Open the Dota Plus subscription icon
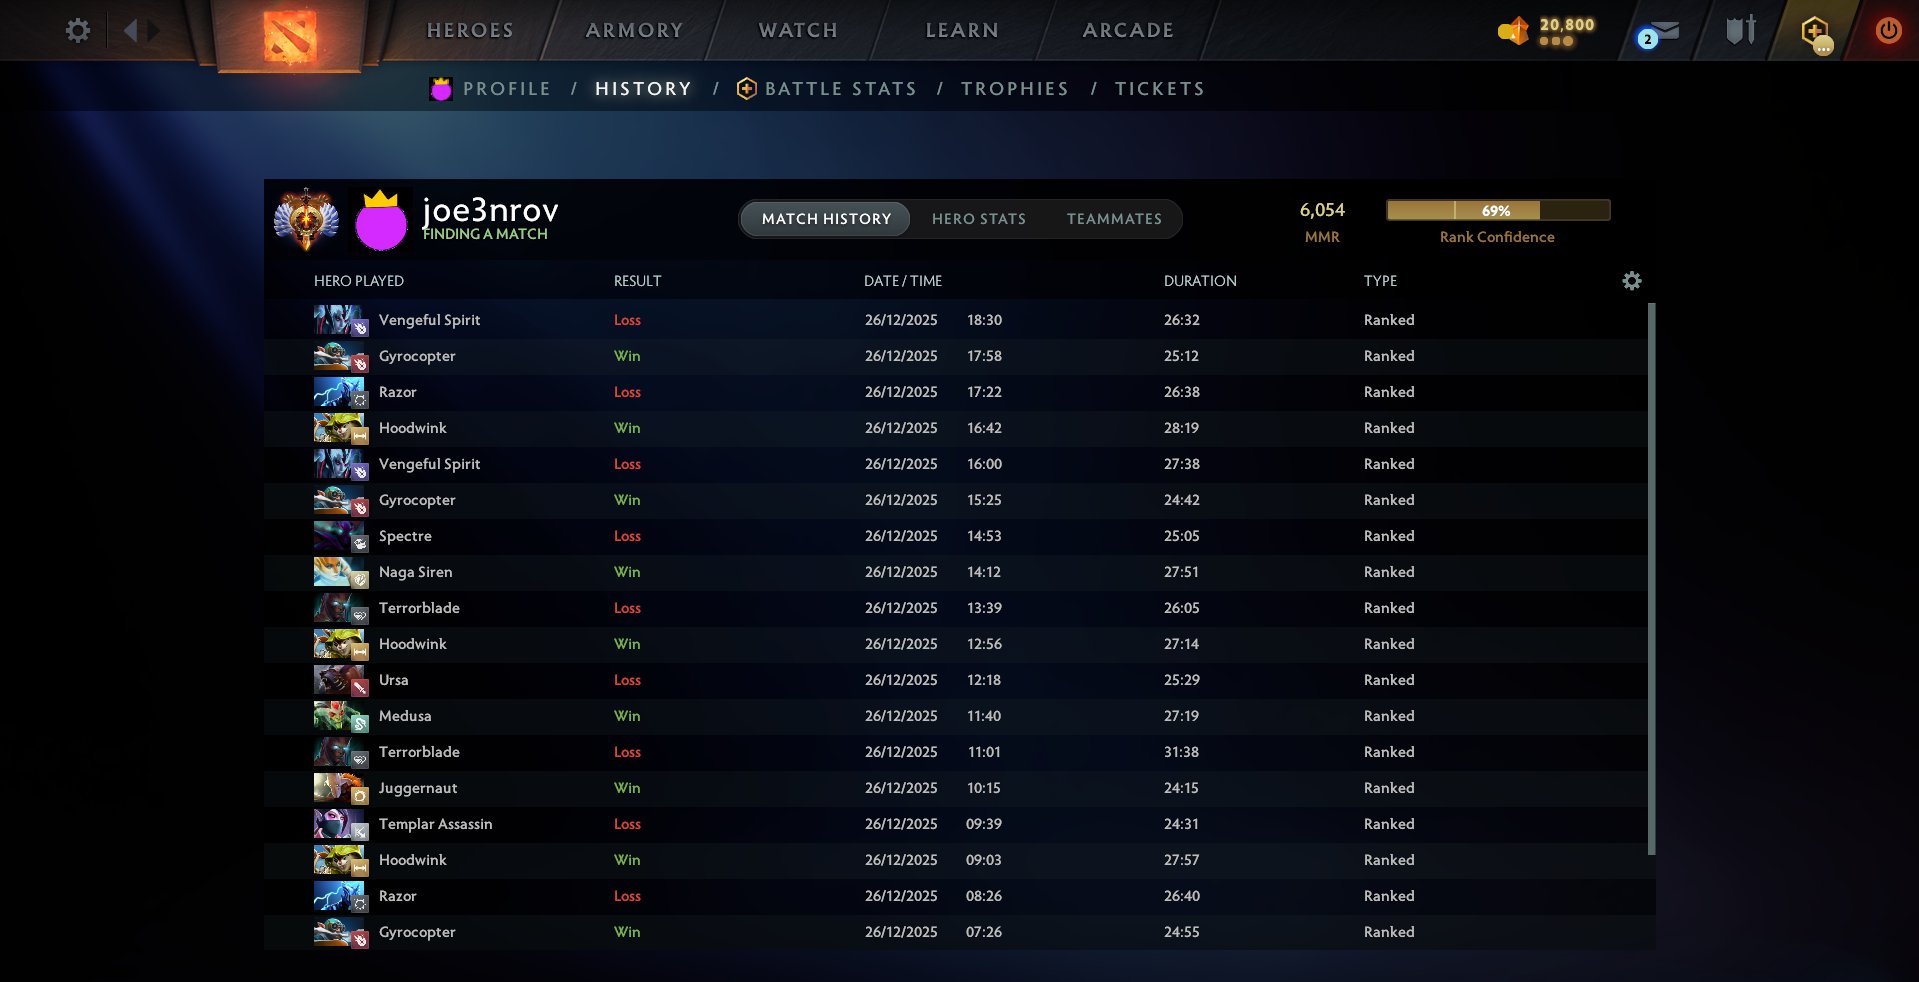 [1816, 30]
